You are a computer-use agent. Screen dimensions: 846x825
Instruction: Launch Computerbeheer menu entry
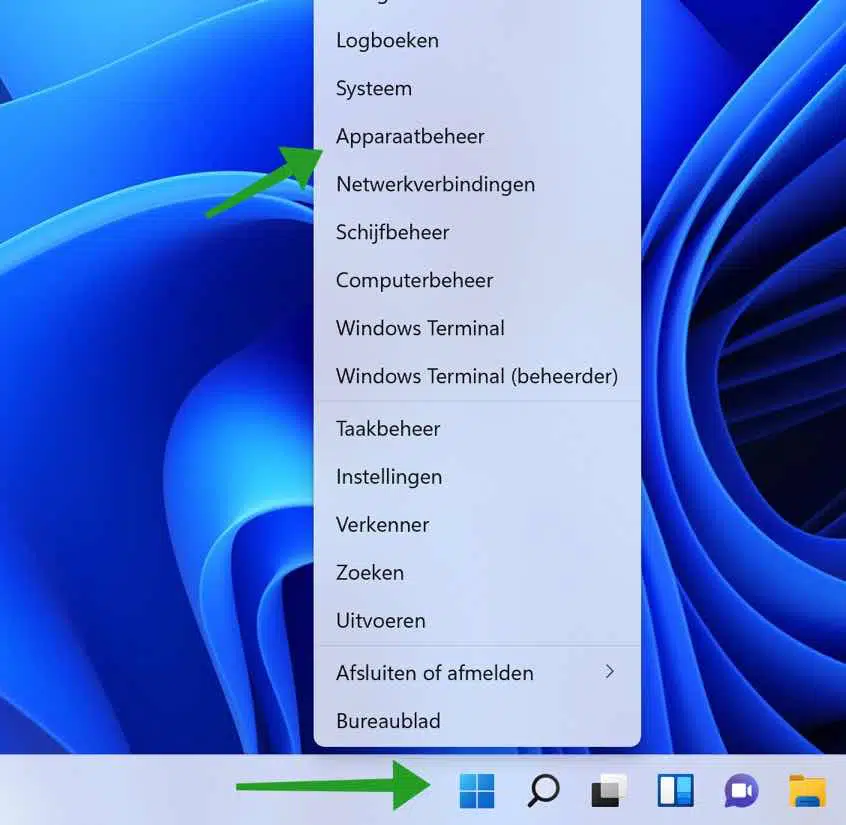pos(477,281)
